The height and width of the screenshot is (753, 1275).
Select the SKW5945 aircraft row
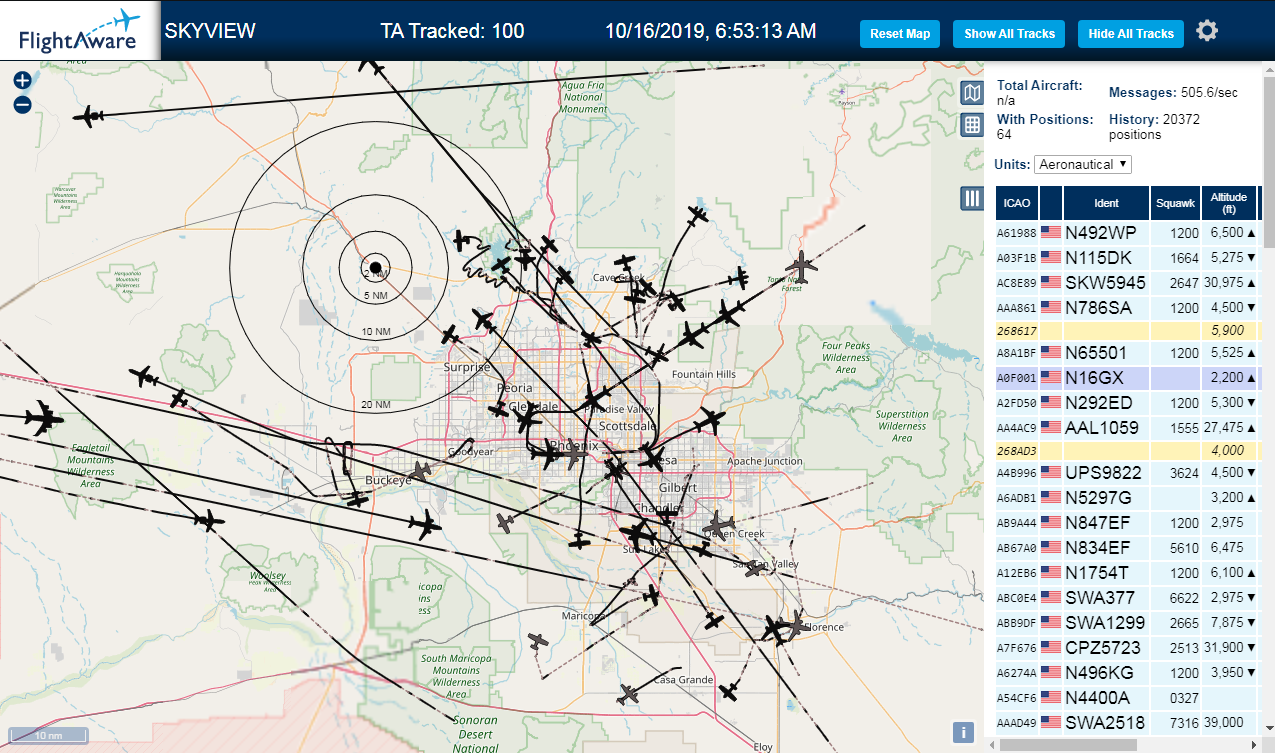[1128, 282]
